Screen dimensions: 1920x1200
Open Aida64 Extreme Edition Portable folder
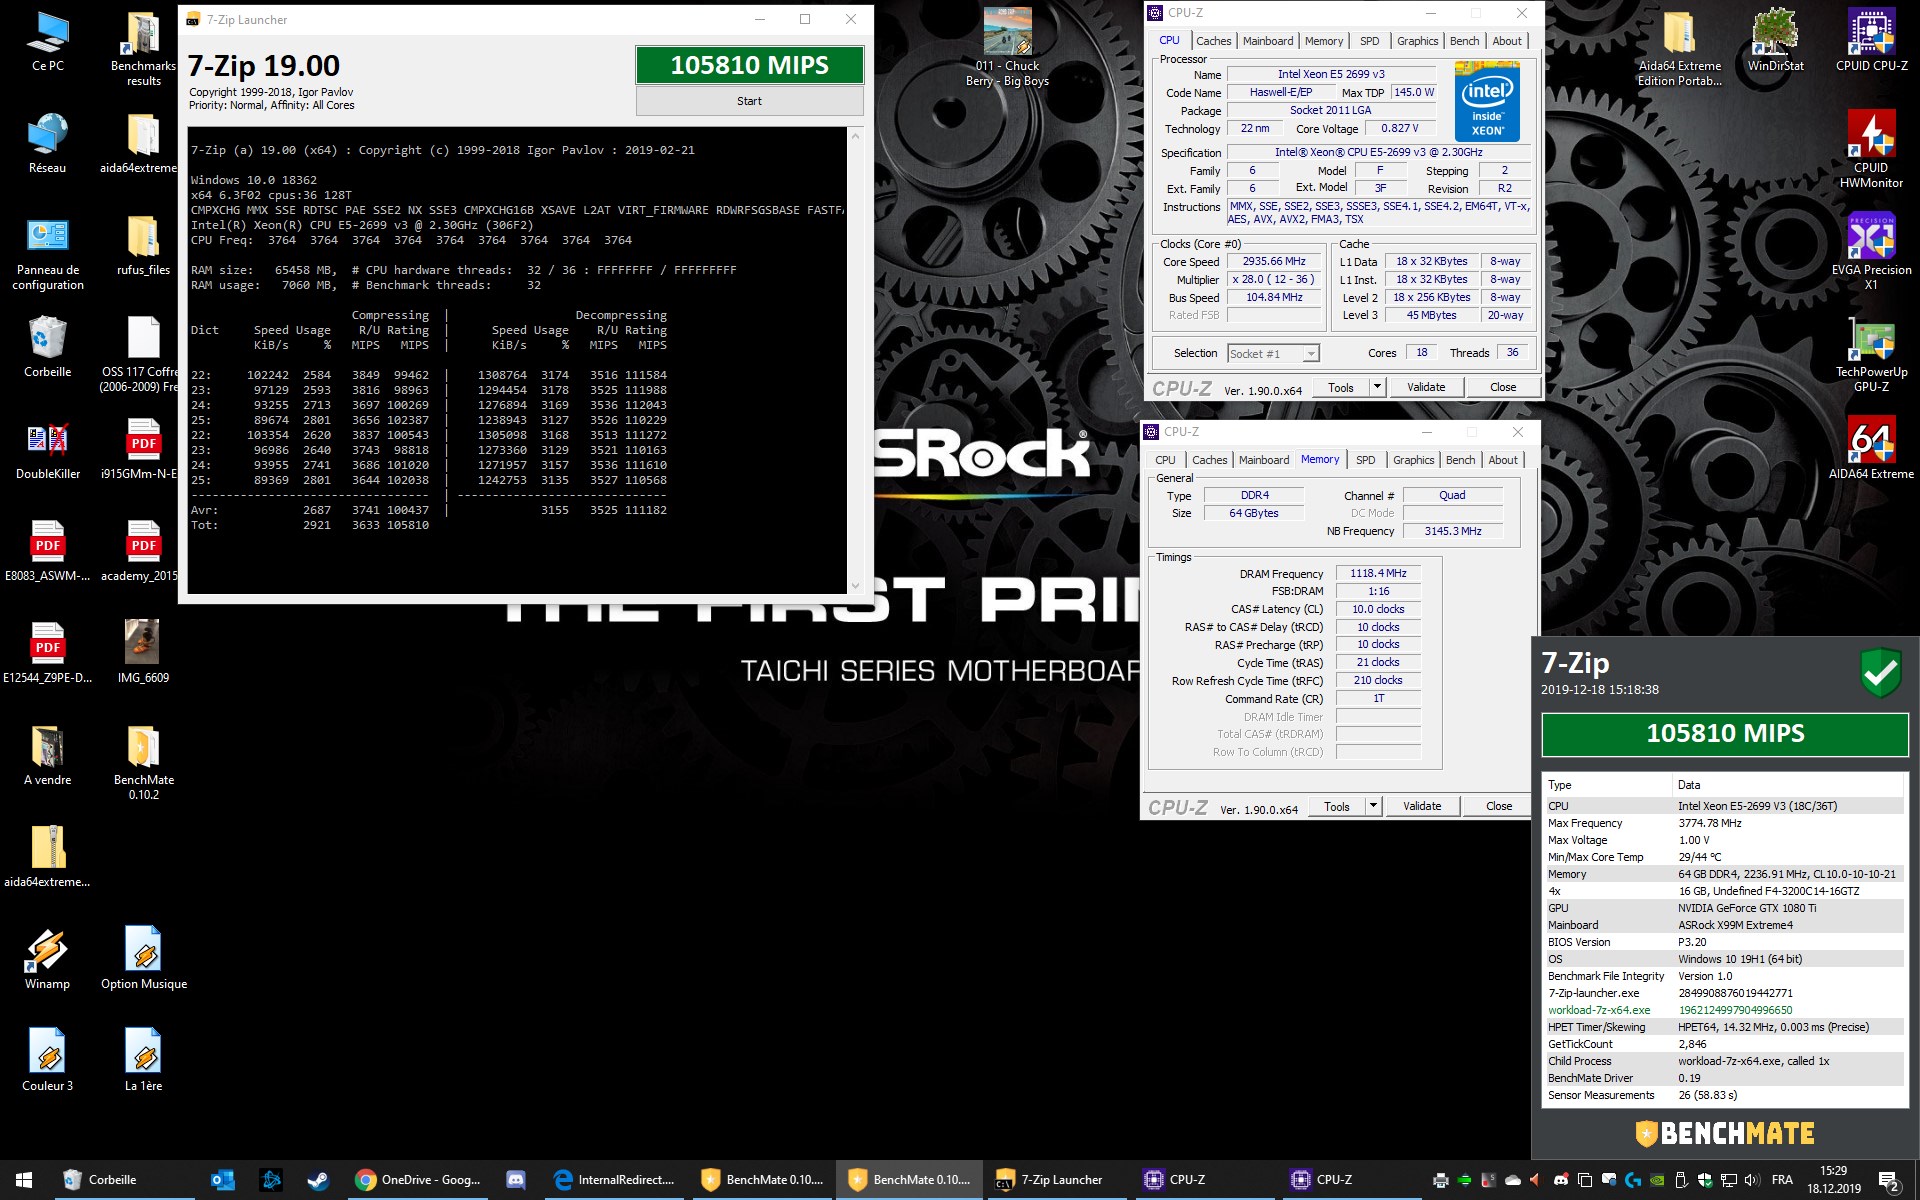click(1679, 48)
